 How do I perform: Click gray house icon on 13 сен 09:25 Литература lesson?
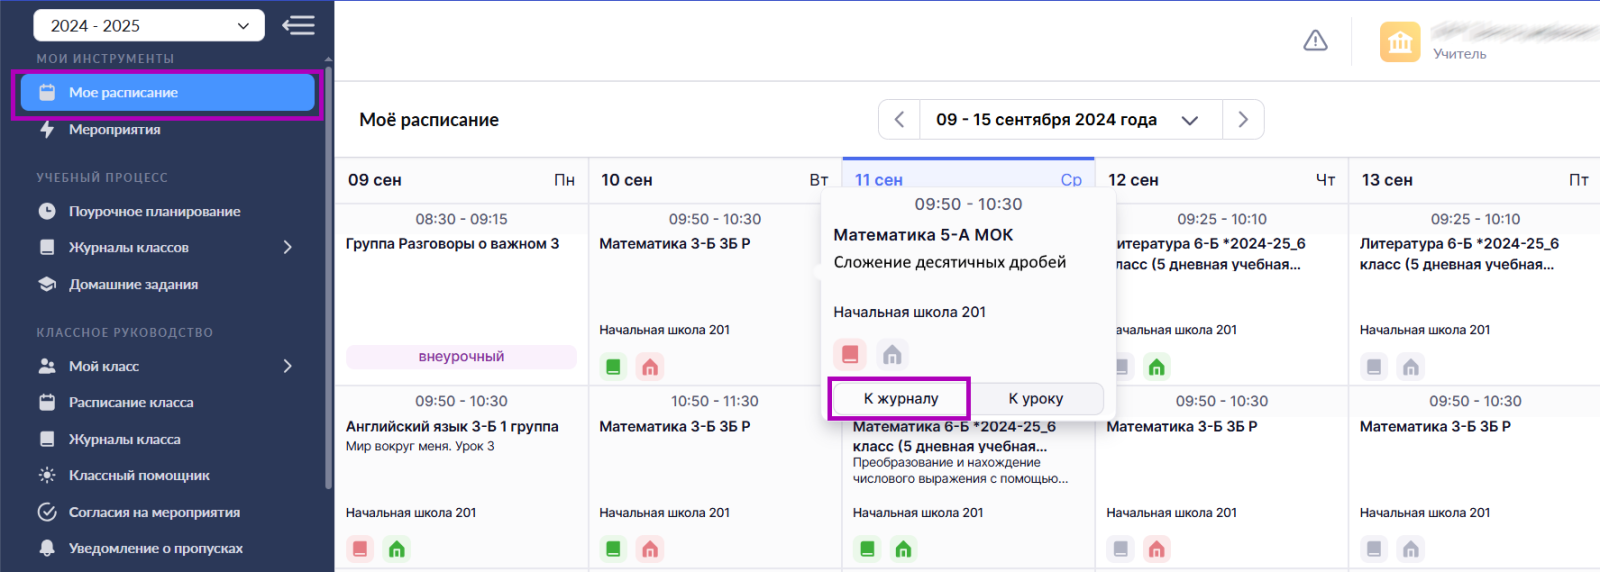1411,367
